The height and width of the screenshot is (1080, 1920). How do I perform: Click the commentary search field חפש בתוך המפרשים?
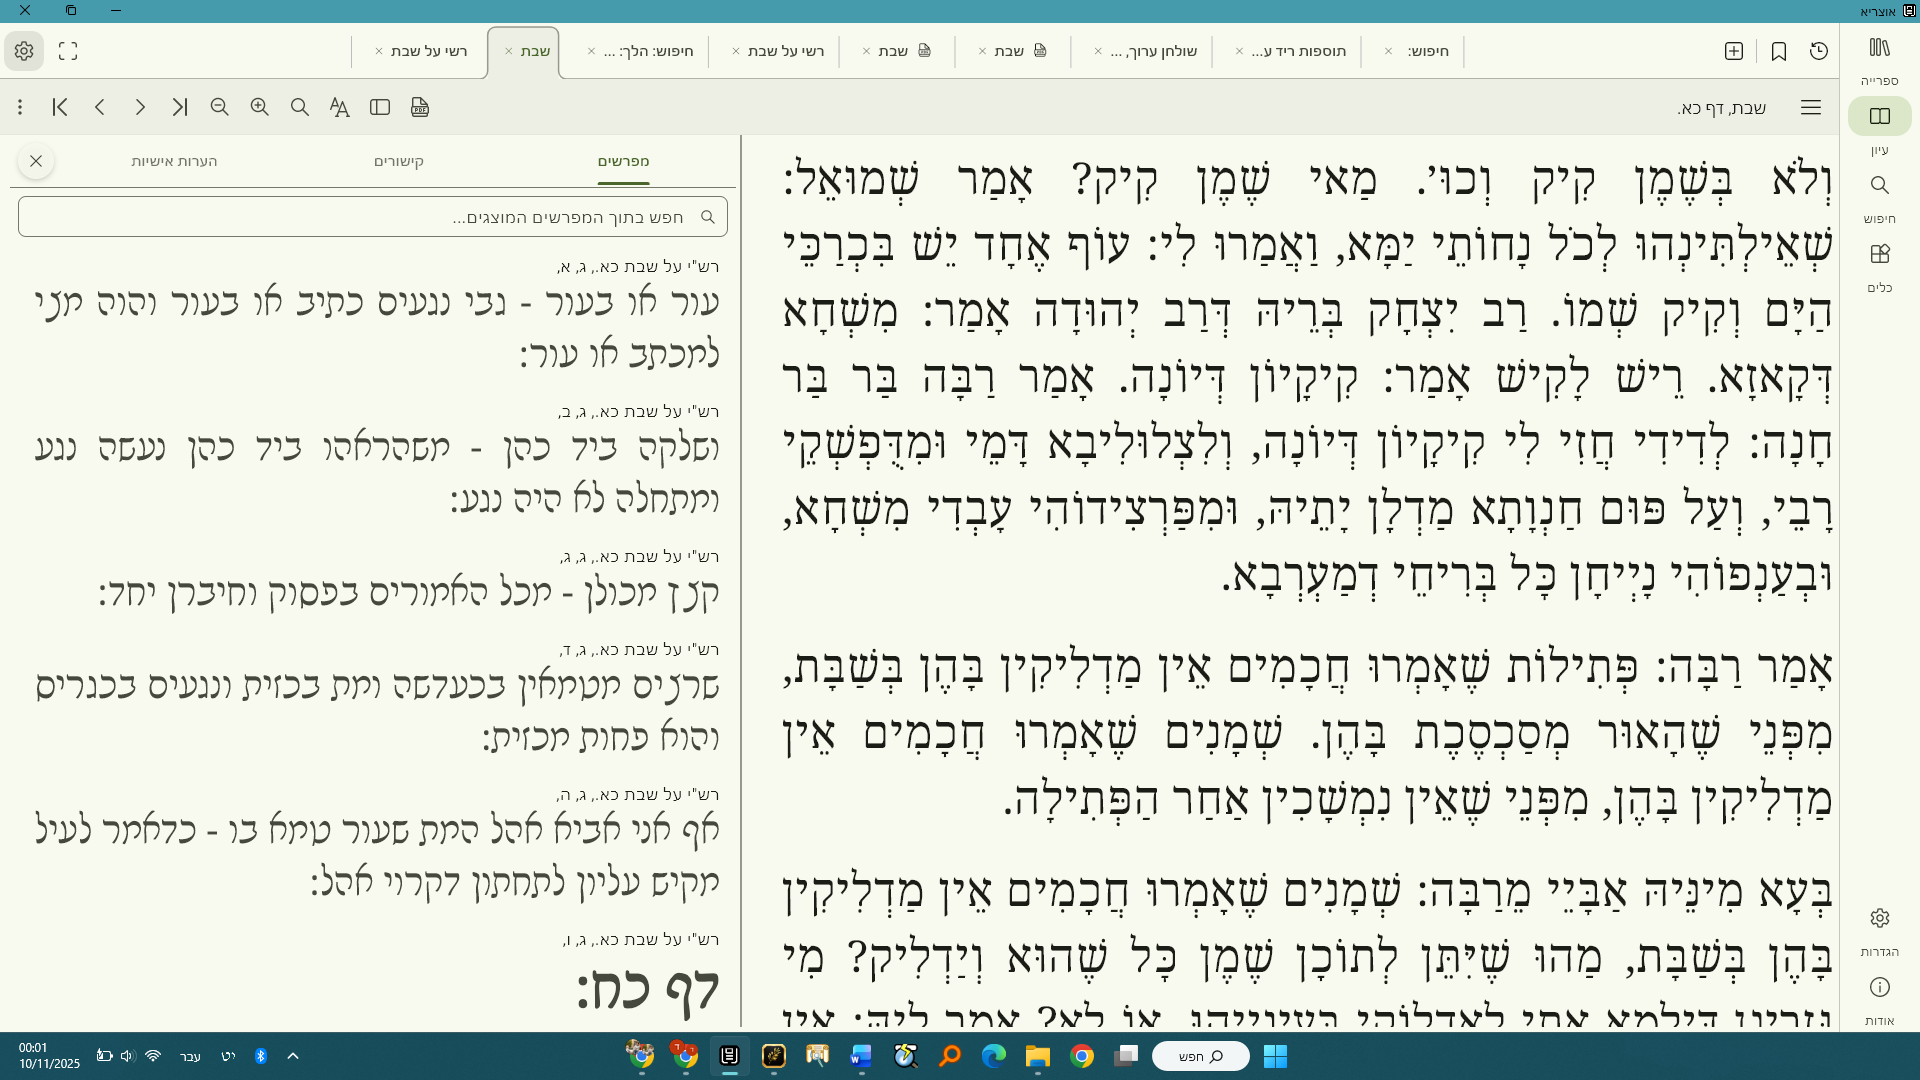point(370,216)
